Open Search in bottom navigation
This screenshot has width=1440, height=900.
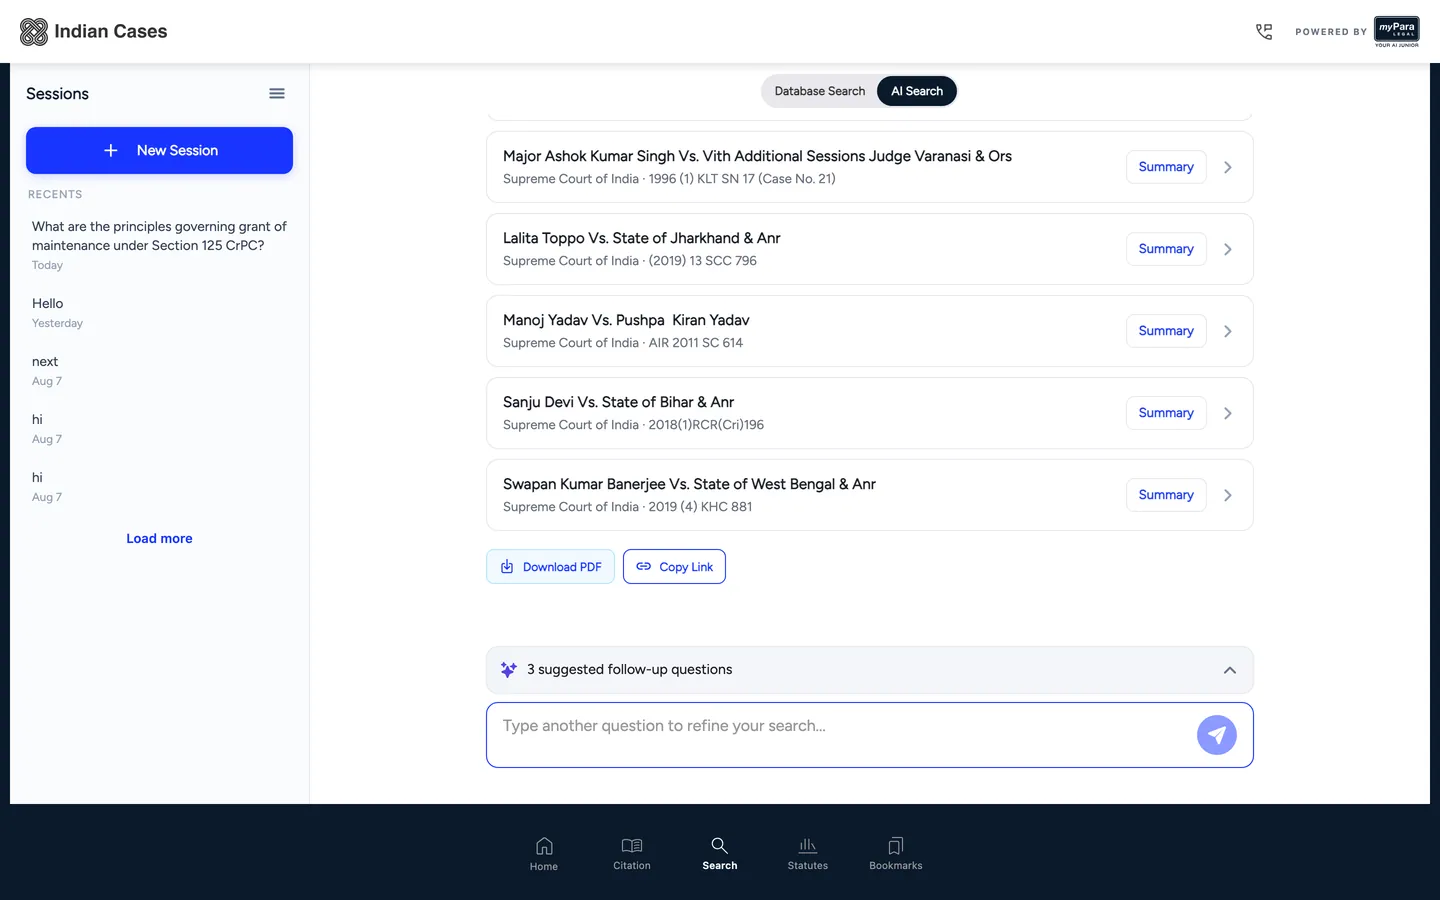(720, 854)
